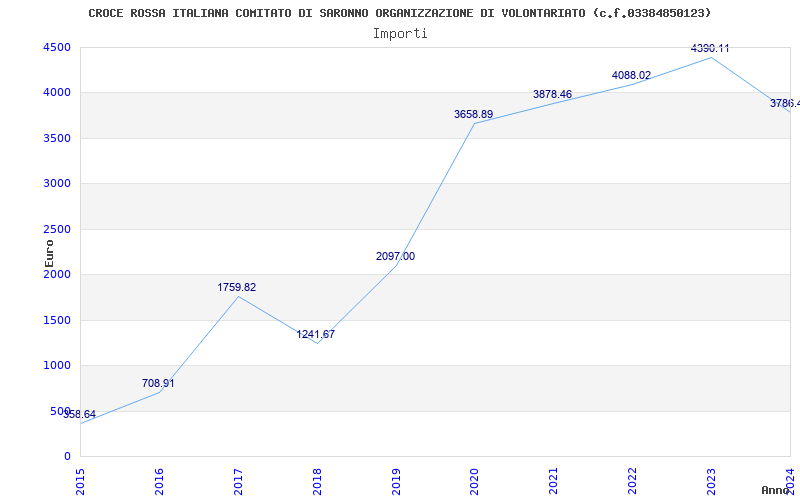Click the Croce Rossa Italiana chart title

(399, 13)
